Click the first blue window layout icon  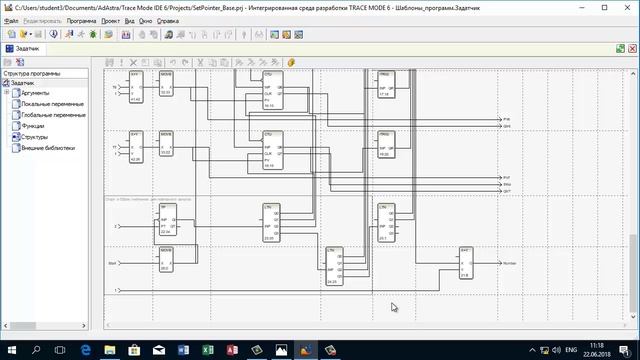click(x=274, y=35)
